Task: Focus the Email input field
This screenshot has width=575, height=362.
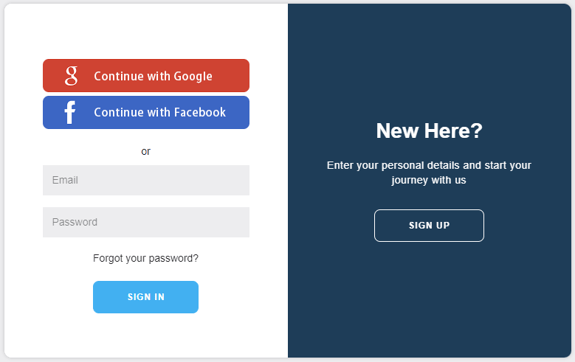Action: point(146,180)
